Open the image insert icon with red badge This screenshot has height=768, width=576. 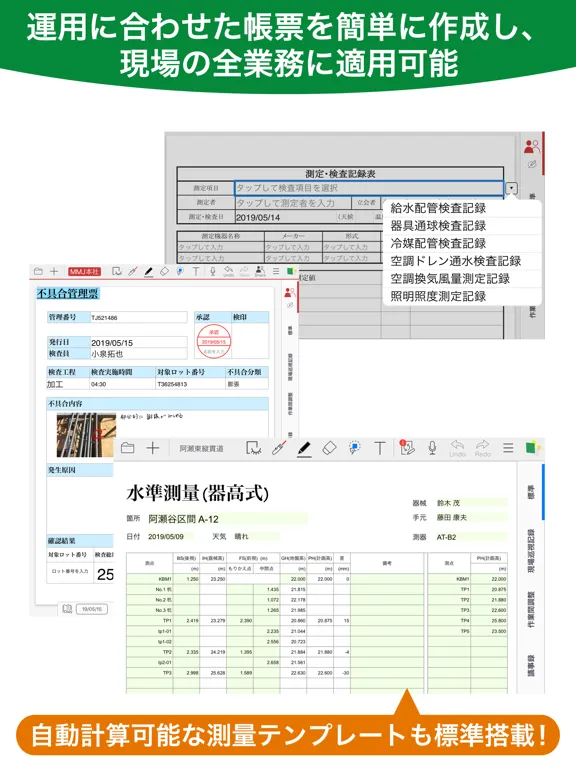pos(407,447)
